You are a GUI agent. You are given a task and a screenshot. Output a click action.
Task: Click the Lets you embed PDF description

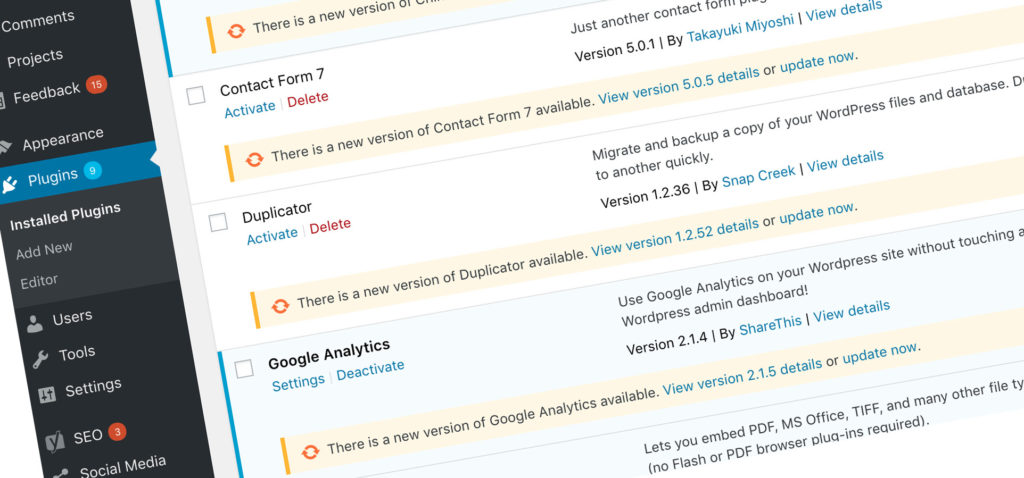point(833,425)
